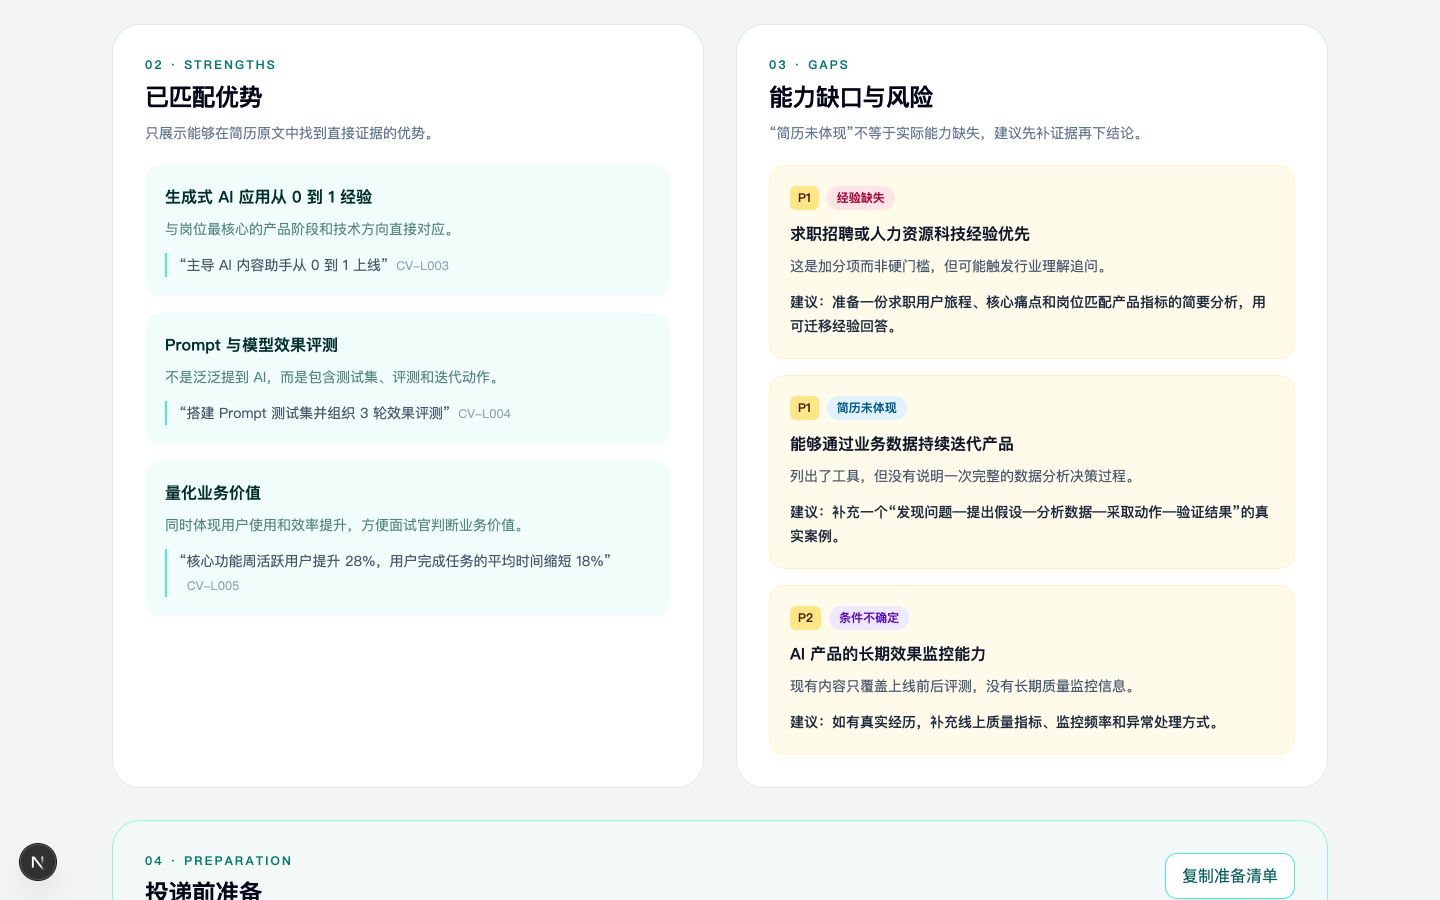Image resolution: width=1440 pixels, height=900 pixels.
Task: Click the 已匹配优势 heading
Action: (204, 97)
